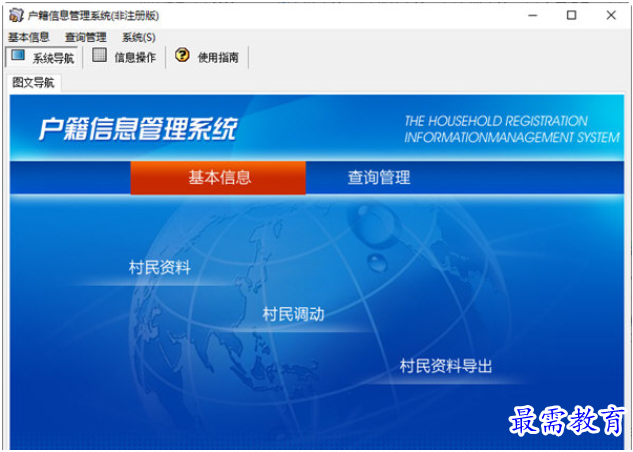
Task: Minimize the 户籍信息管理系统 window
Action: pyautogui.click(x=533, y=16)
